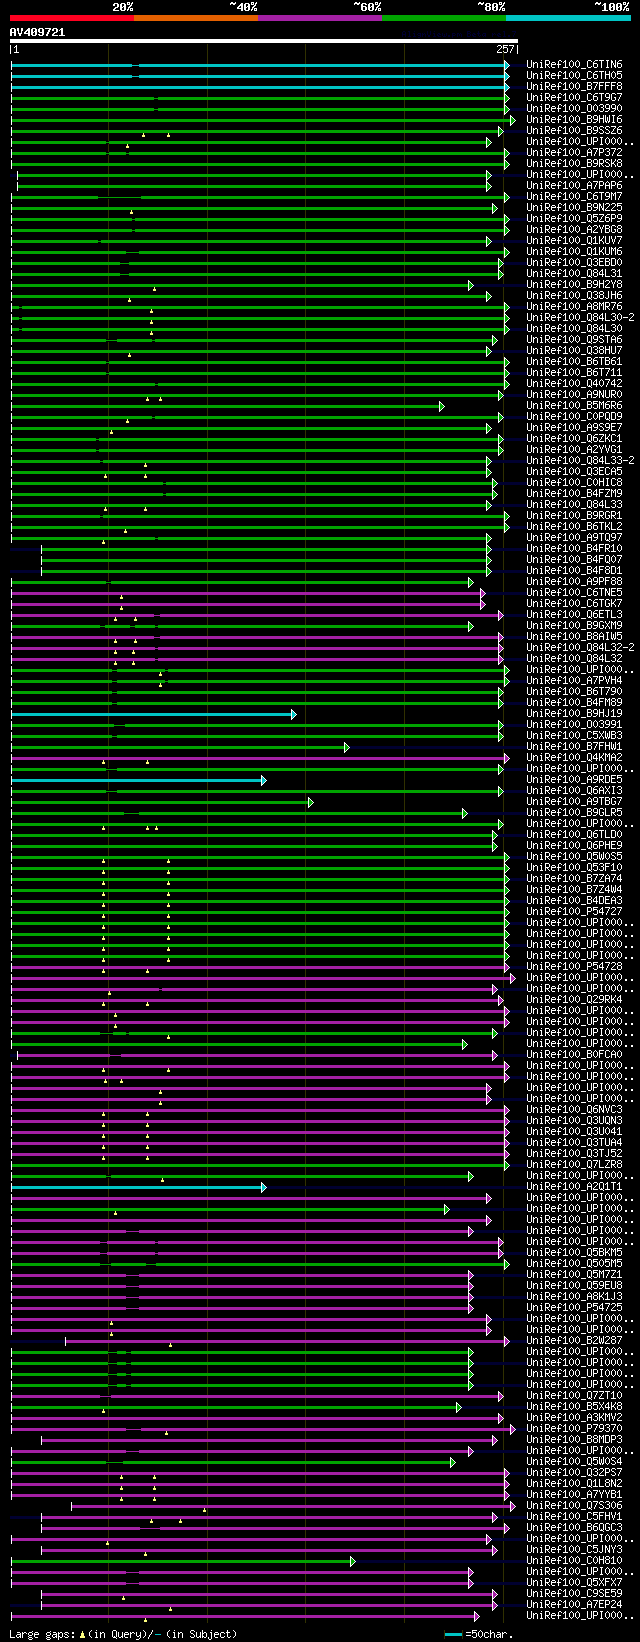
Task: Select the UniRef100_B8AIW5 label
Action: click(574, 637)
